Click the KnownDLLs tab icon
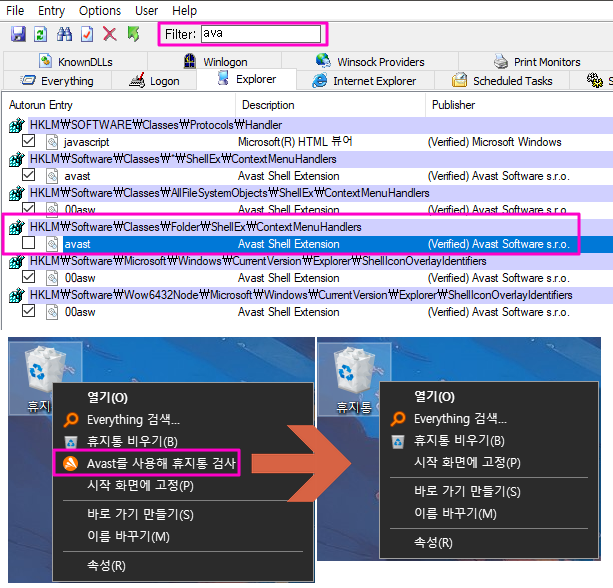 click(45, 61)
